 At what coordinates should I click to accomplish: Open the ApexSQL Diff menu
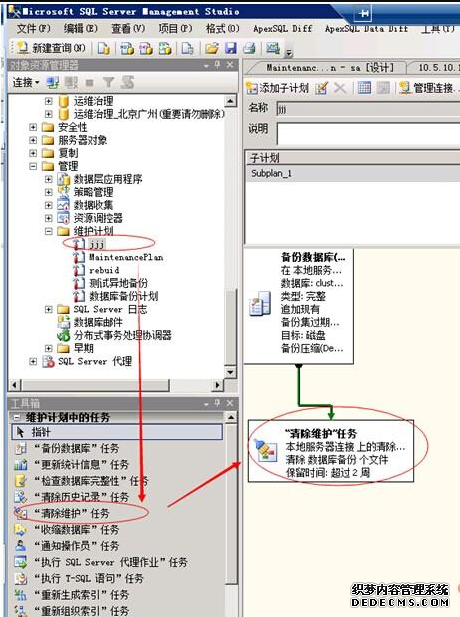click(x=283, y=28)
